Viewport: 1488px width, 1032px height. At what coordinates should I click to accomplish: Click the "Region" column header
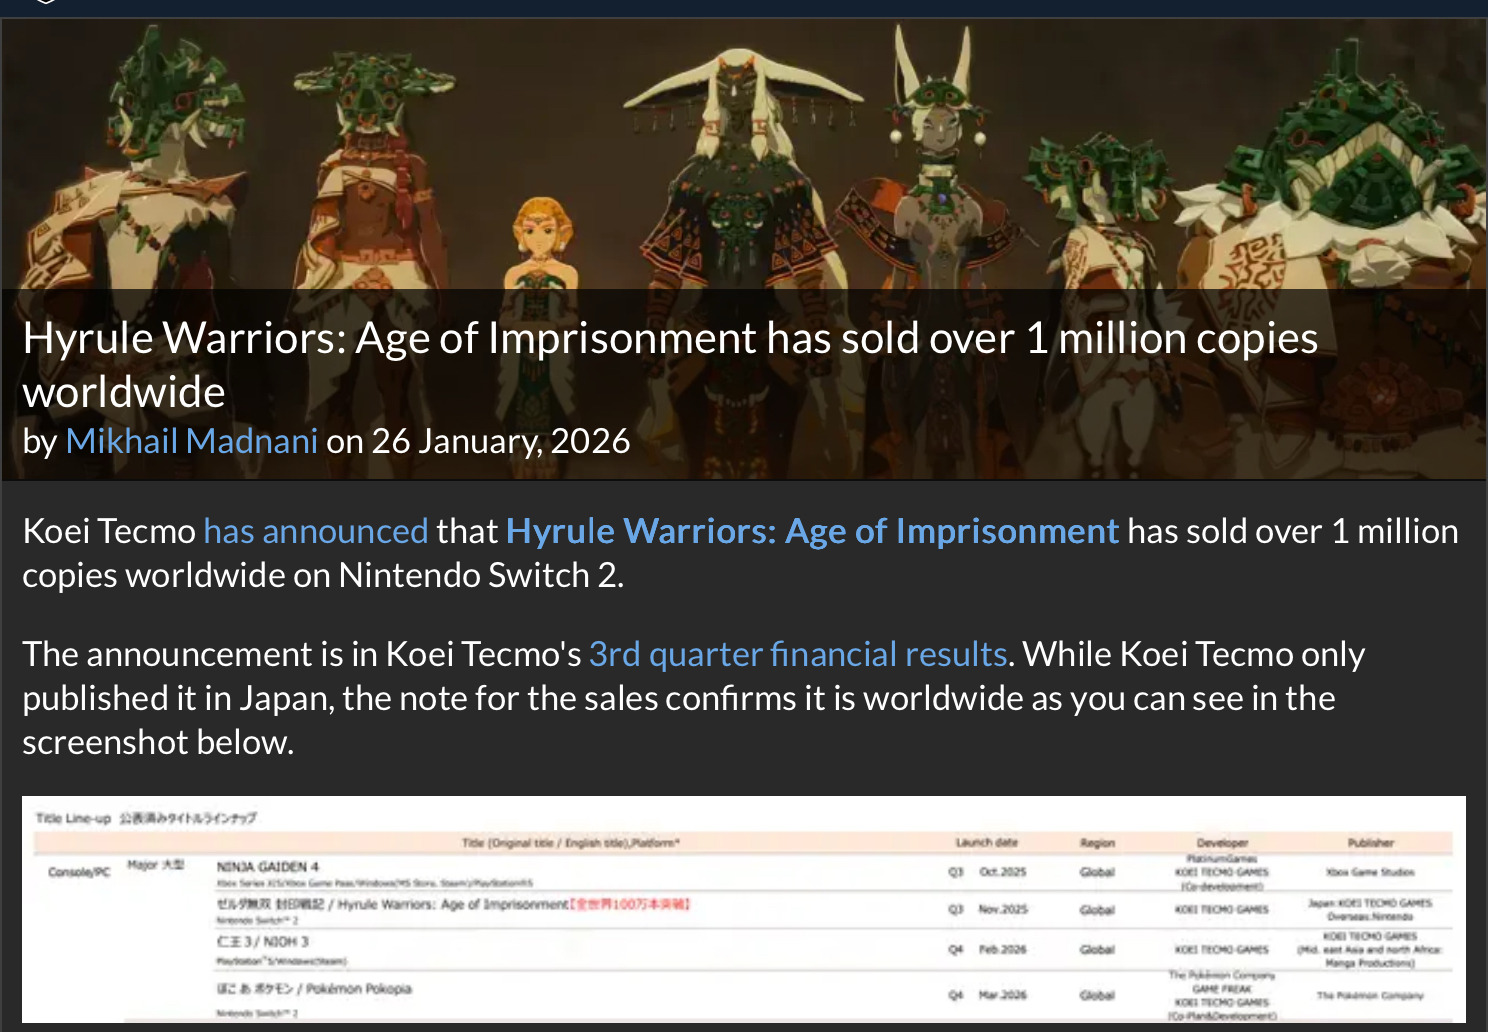[x=1097, y=843]
